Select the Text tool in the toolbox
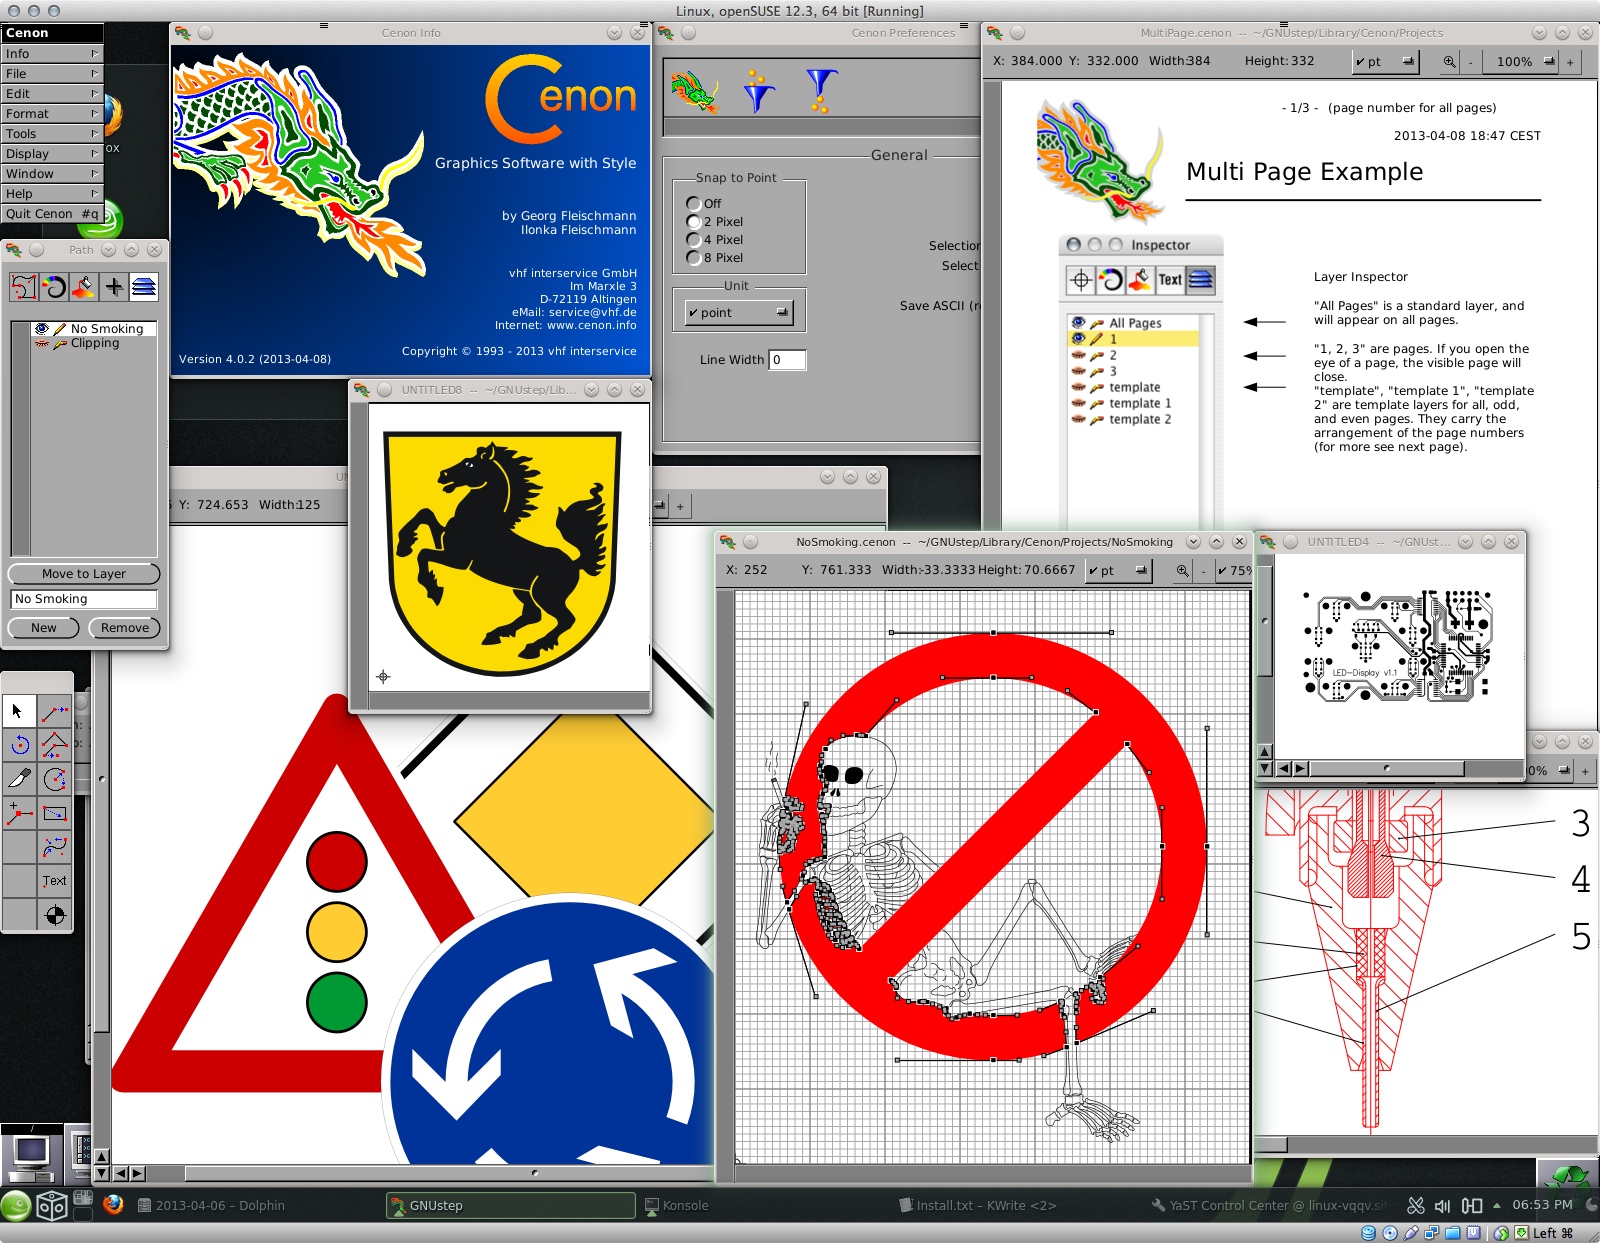Viewport: 1600px width, 1243px height. coord(54,881)
